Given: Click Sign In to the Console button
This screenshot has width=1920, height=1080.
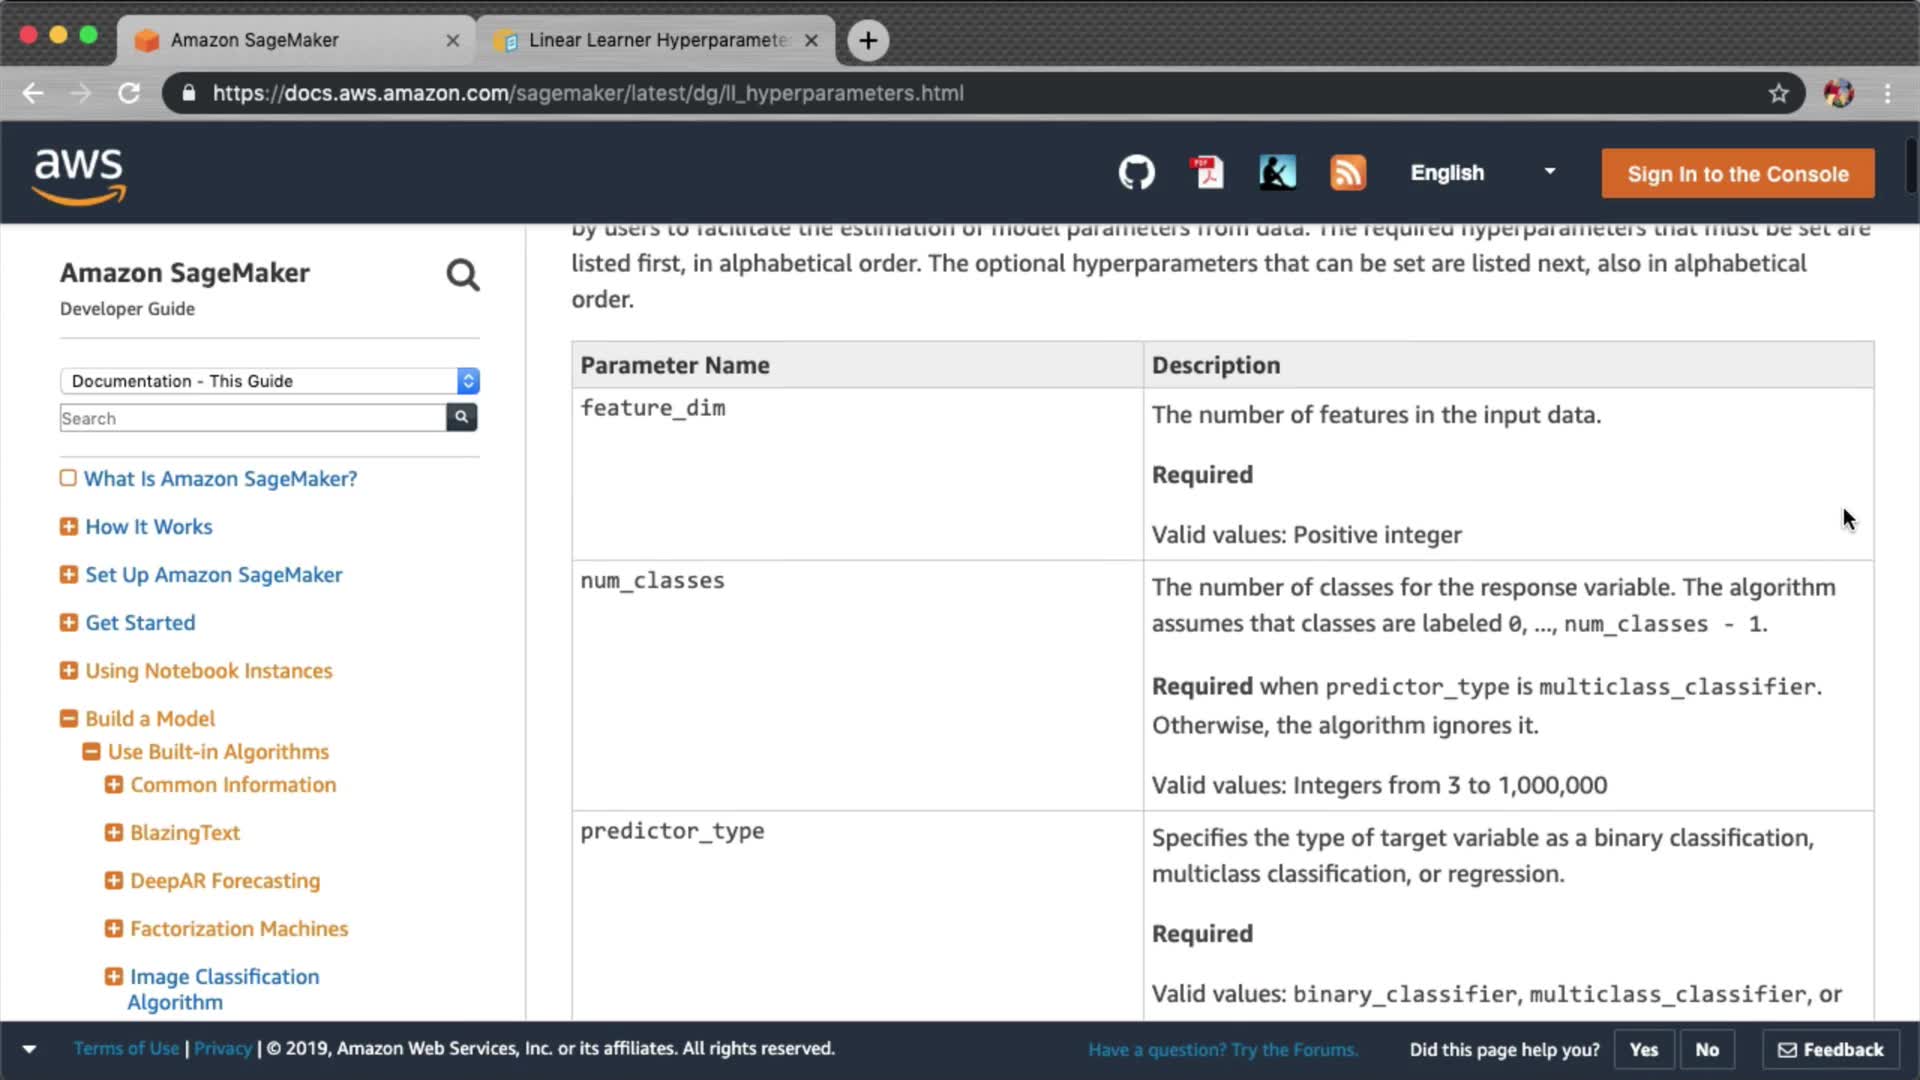Looking at the screenshot, I should pos(1737,174).
